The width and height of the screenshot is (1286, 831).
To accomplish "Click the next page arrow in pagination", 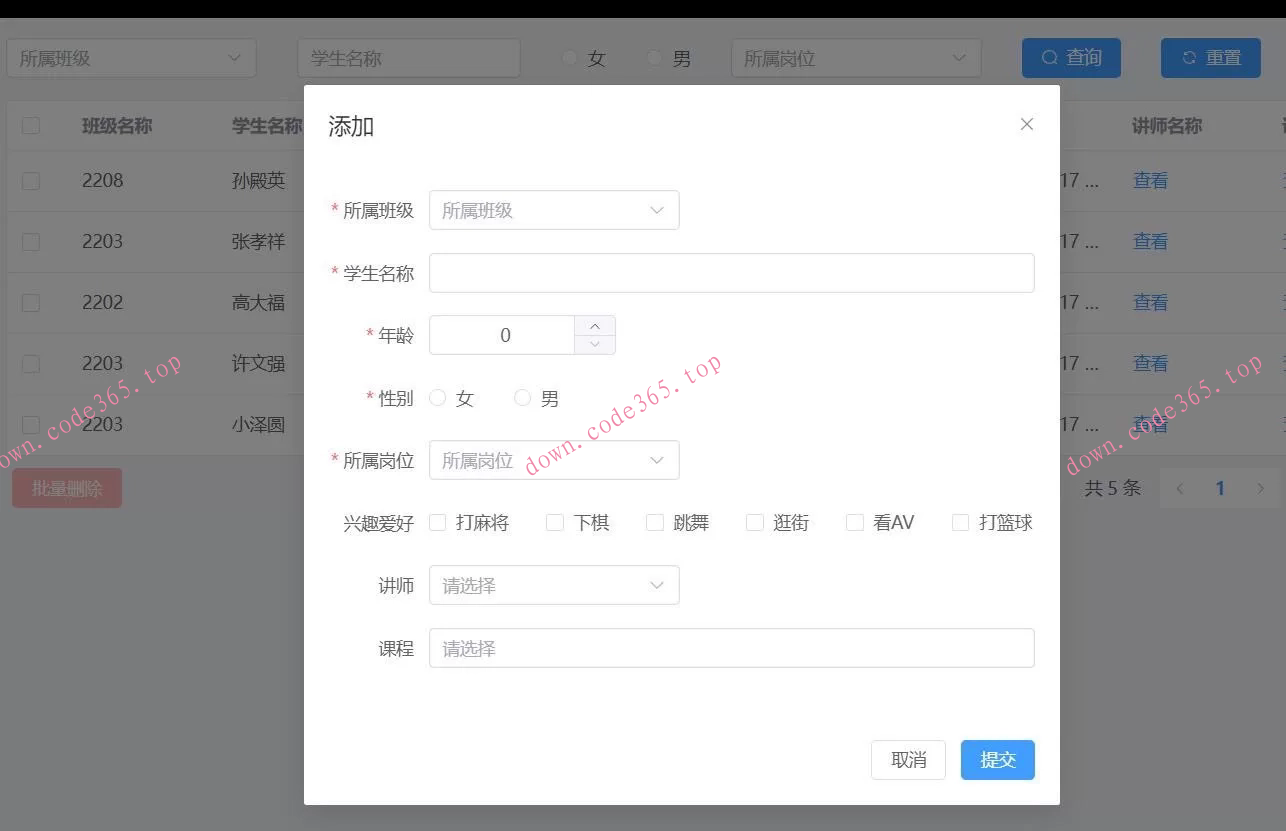I will (1260, 488).
